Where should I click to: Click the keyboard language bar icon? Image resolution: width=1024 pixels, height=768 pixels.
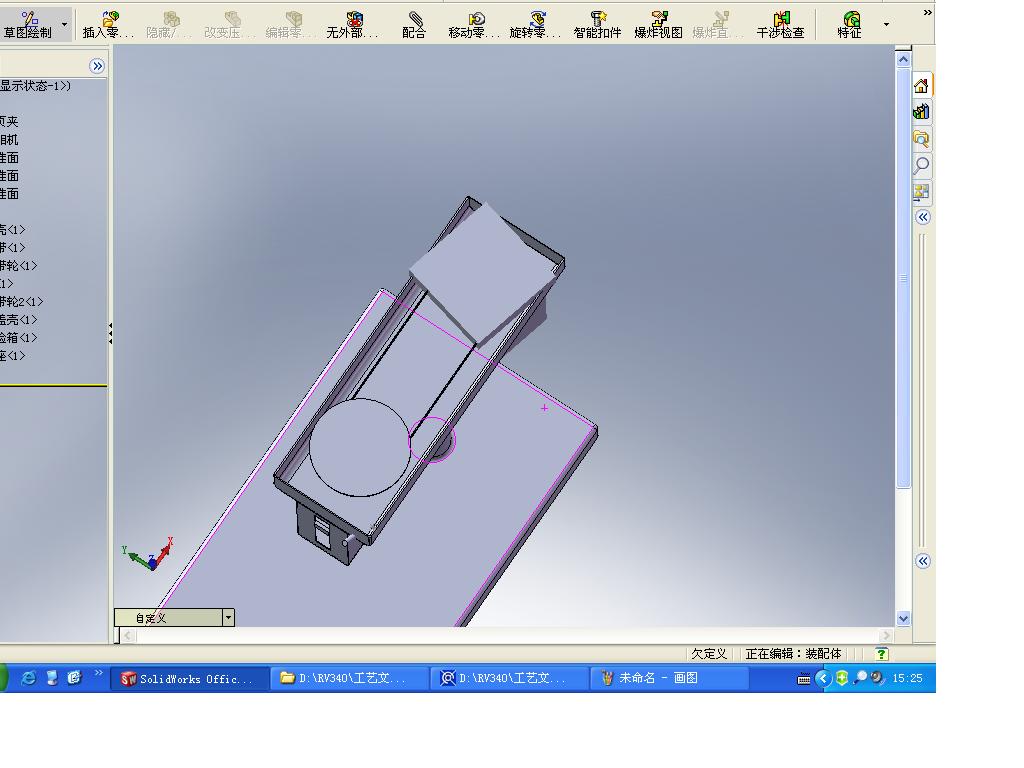[x=804, y=679]
